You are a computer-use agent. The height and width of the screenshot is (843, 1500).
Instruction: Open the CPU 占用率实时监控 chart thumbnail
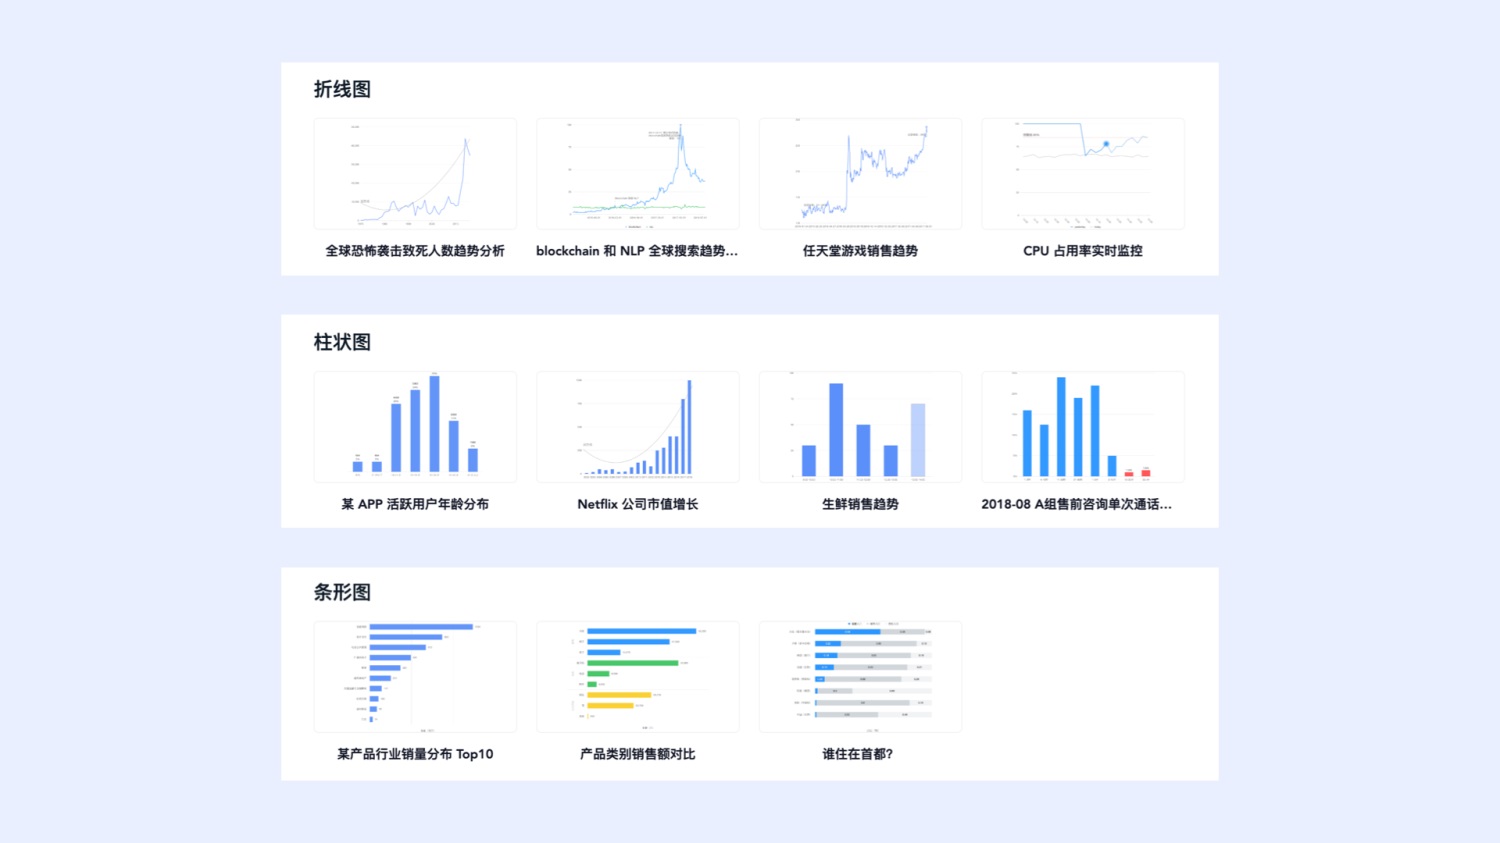click(1083, 174)
